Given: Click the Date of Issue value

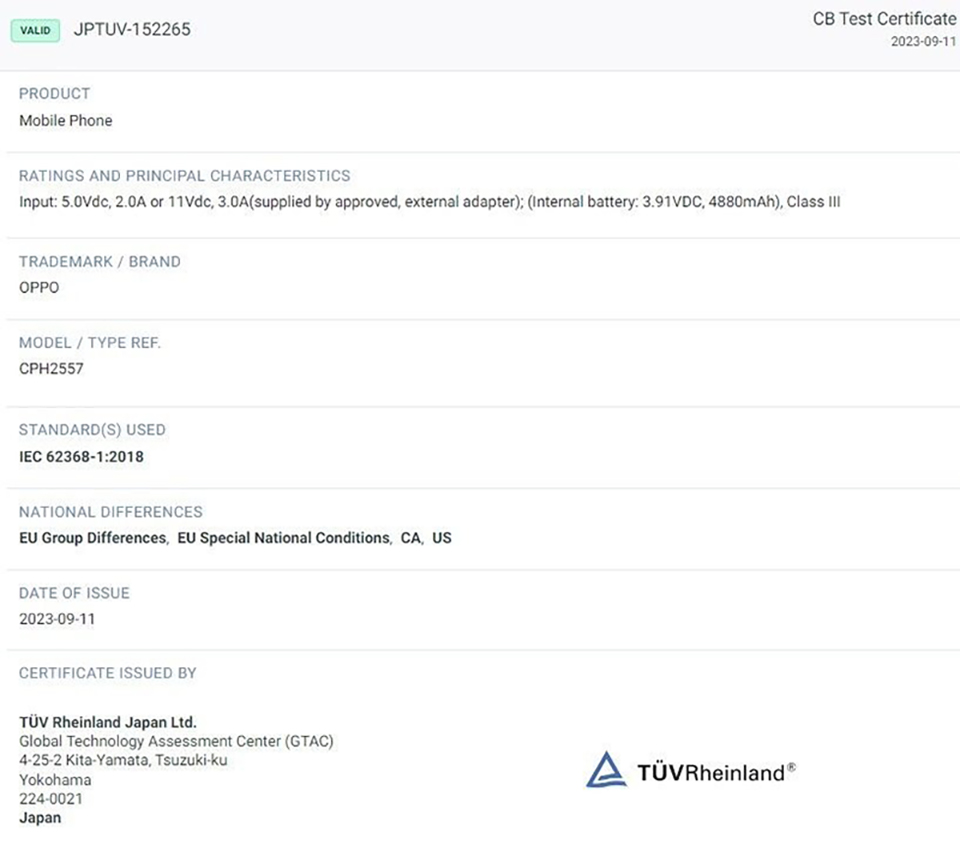Looking at the screenshot, I should click(x=57, y=619).
